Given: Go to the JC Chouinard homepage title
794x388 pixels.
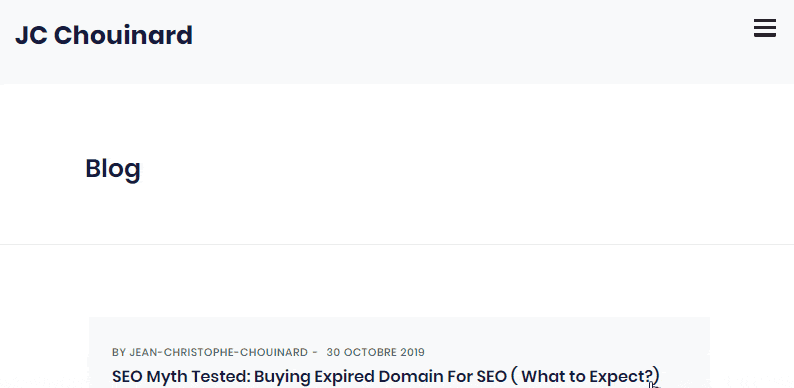Looking at the screenshot, I should pyautogui.click(x=104, y=35).
